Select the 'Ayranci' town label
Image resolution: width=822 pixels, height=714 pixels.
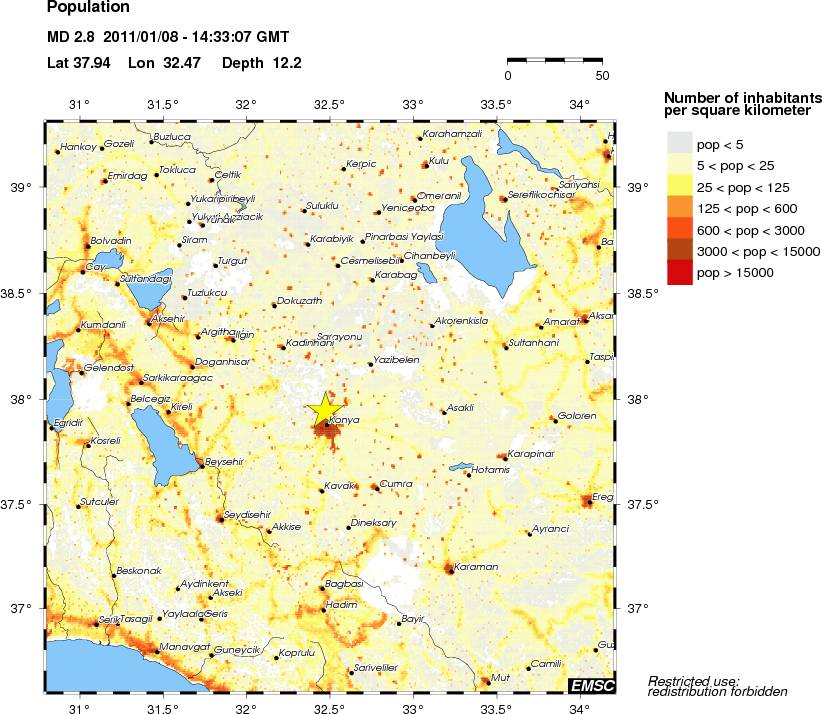pos(550,529)
